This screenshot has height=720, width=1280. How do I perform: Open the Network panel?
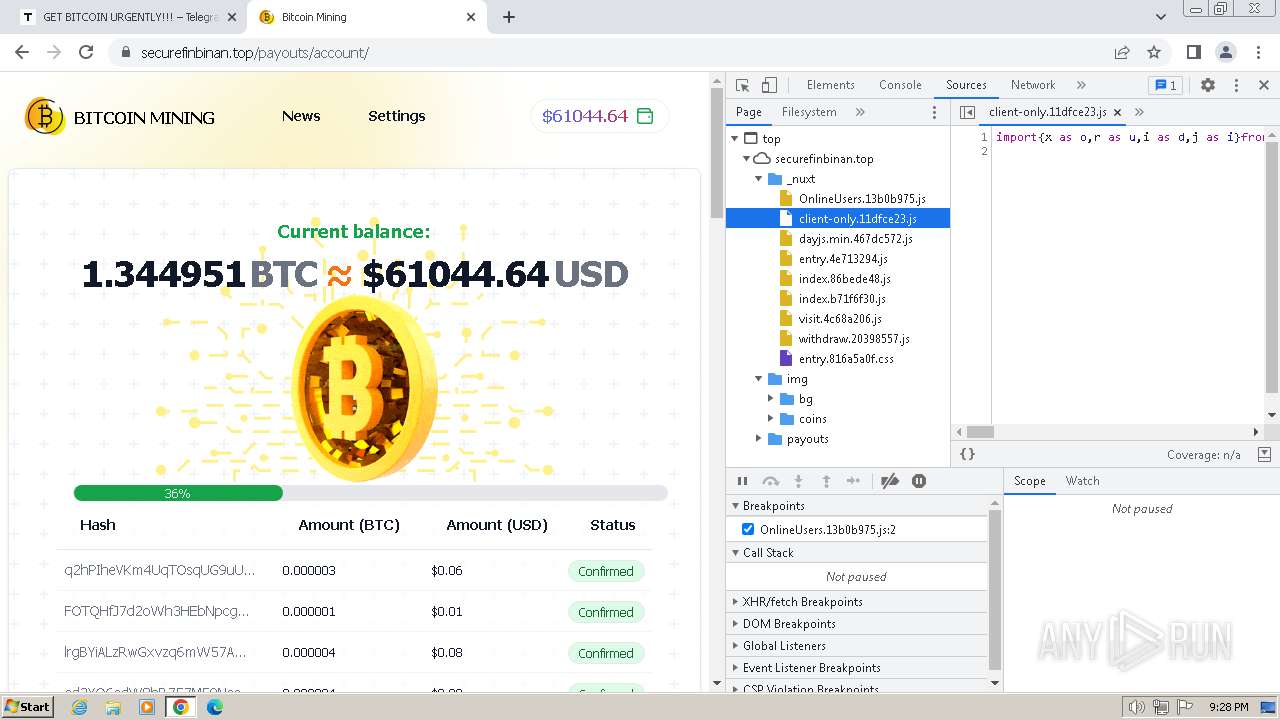click(1033, 85)
